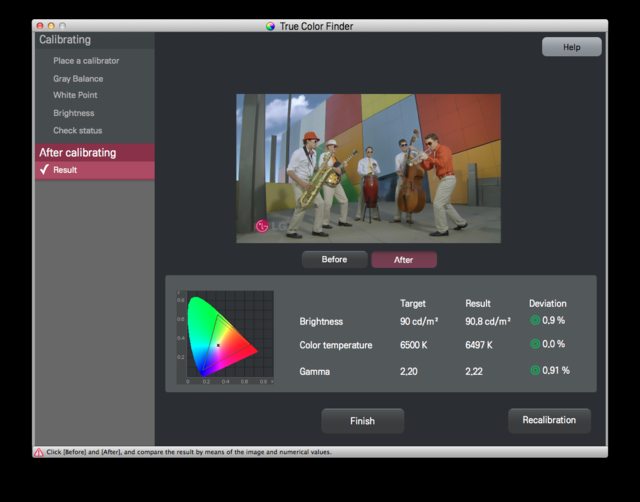Click the Gamma deviation green indicator
The height and width of the screenshot is (502, 640).
(535, 370)
